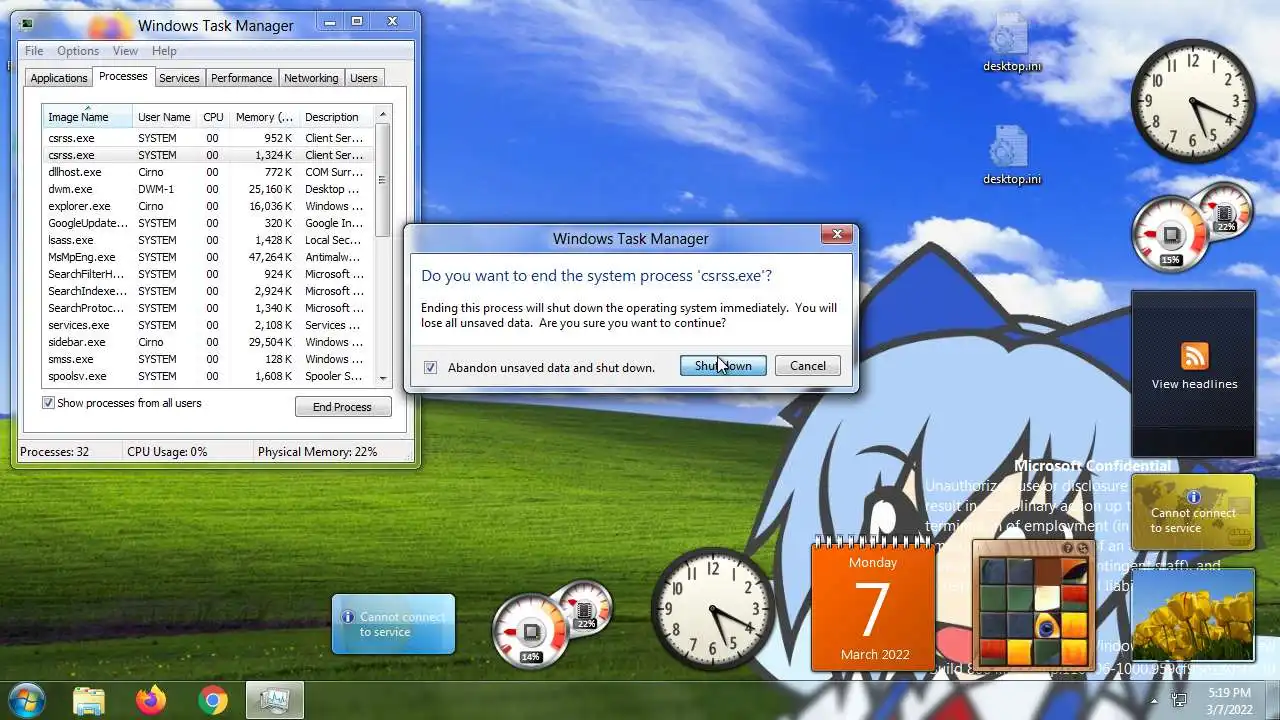The image size is (1280, 720).
Task: Click the large clock gadget in sidebar
Action: pyautogui.click(x=1192, y=101)
